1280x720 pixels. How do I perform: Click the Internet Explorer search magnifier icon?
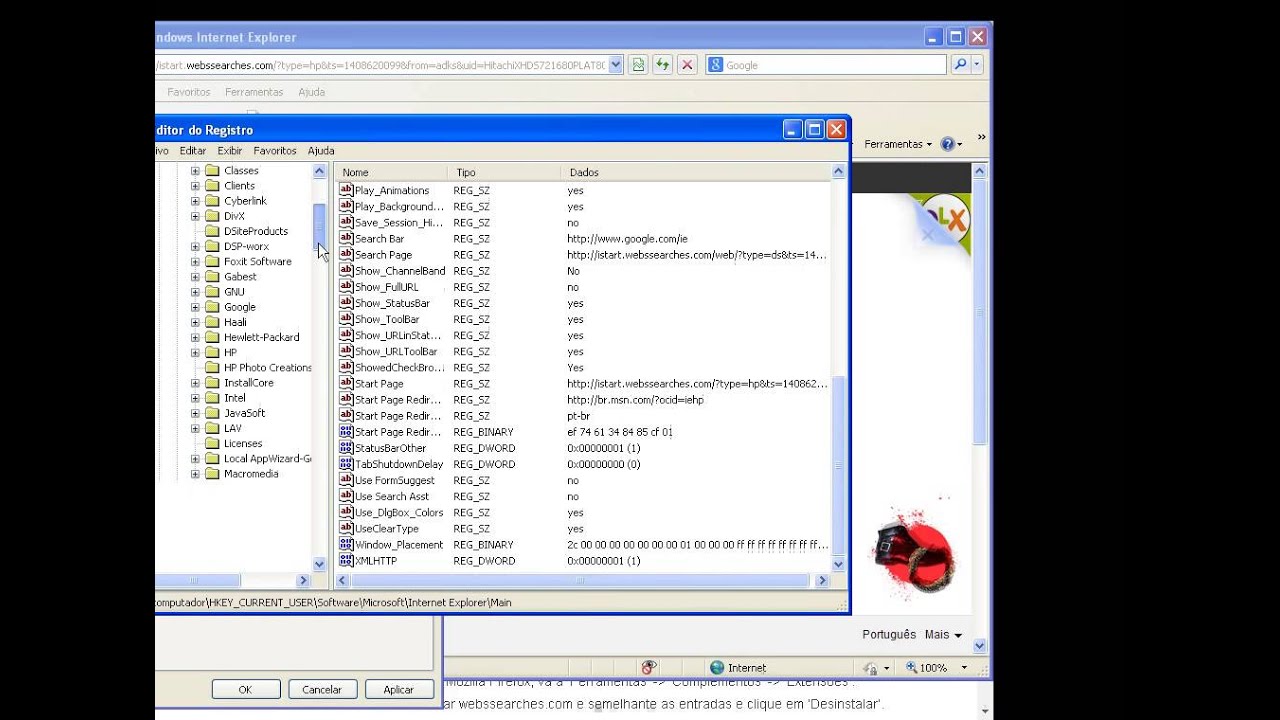click(x=960, y=65)
